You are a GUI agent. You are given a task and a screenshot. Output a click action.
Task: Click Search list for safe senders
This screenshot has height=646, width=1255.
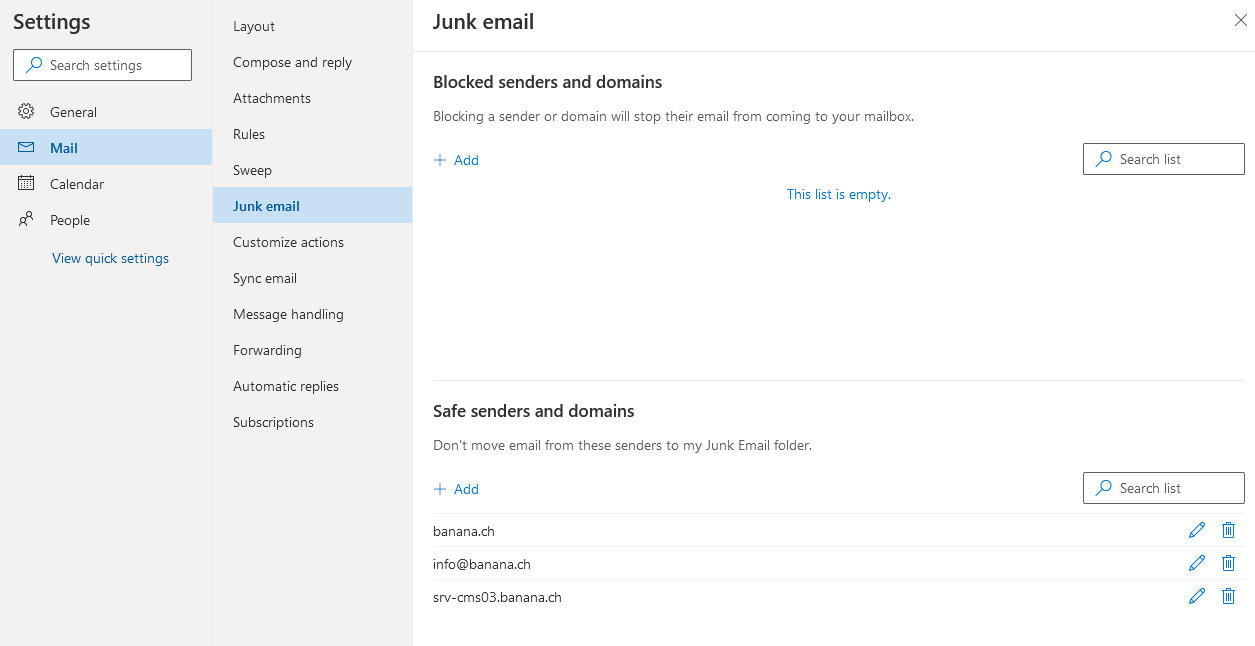(1163, 488)
